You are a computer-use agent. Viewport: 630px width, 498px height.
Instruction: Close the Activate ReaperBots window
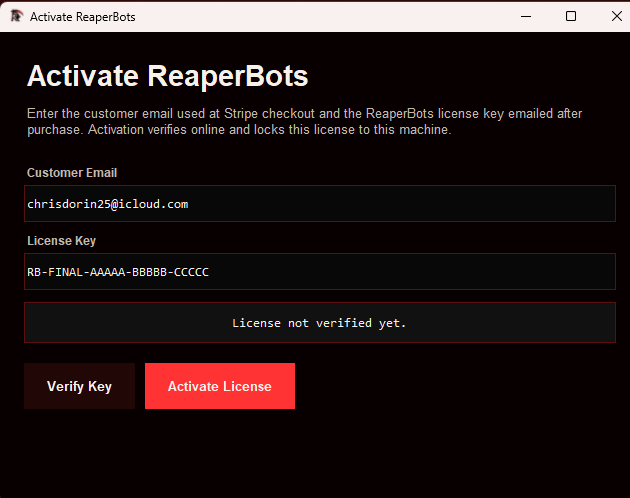[x=617, y=16]
